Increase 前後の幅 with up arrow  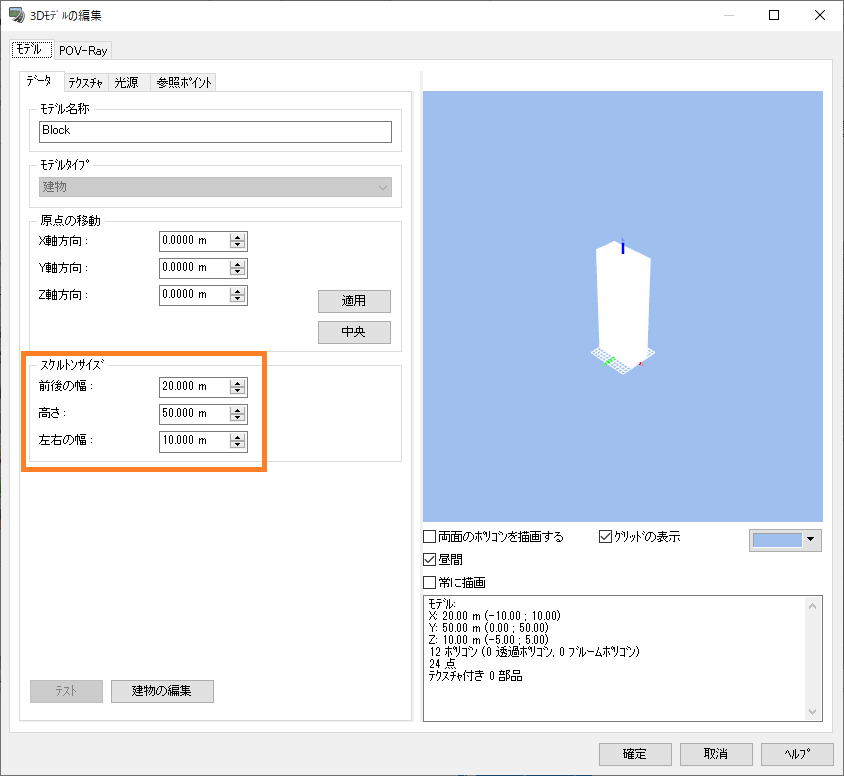click(237, 383)
